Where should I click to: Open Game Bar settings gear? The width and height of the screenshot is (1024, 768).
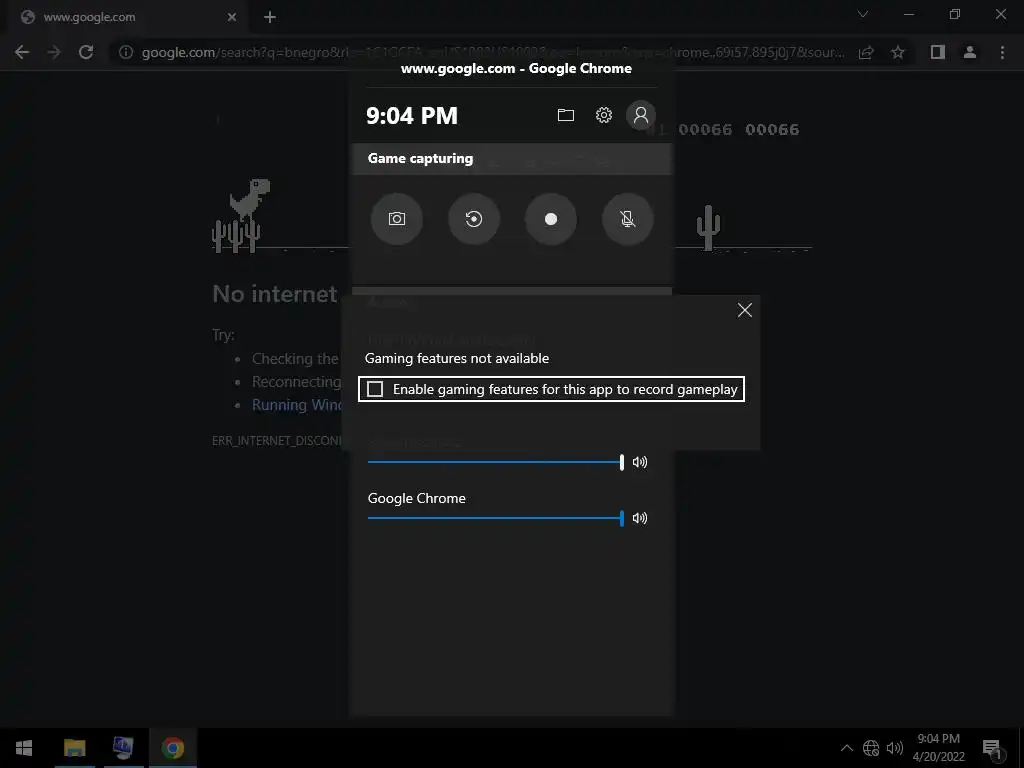(x=603, y=116)
